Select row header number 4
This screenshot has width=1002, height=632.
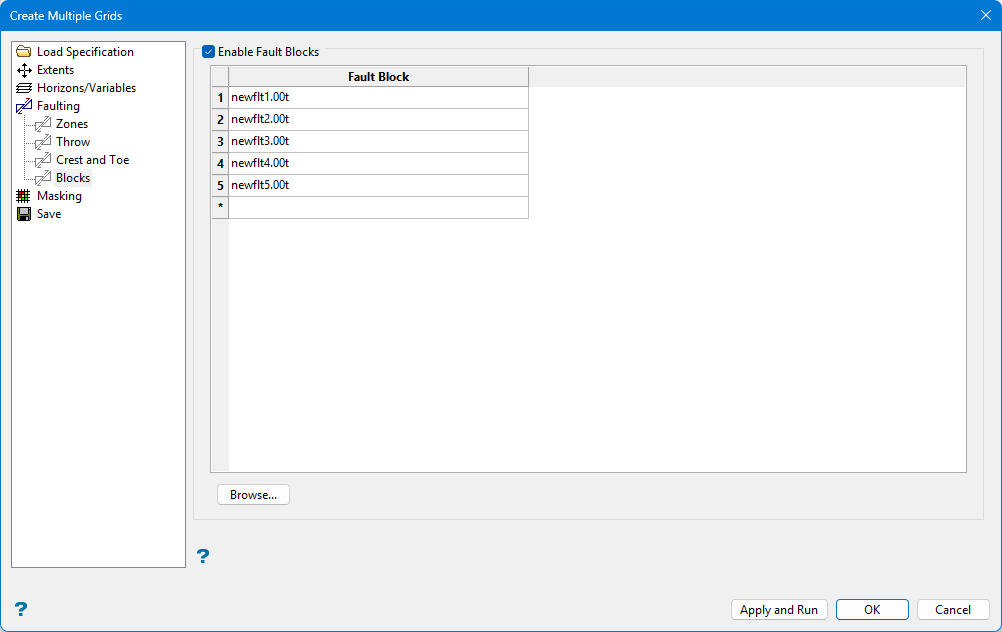220,163
